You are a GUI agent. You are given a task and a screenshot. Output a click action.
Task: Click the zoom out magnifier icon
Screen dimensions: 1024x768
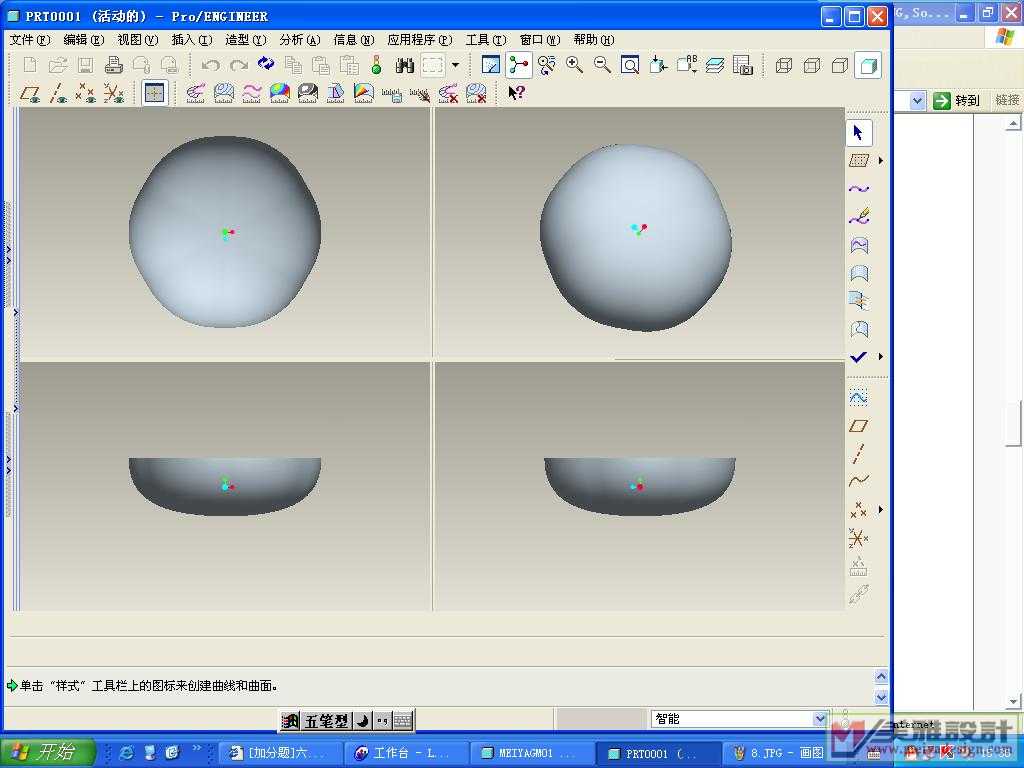pyautogui.click(x=603, y=66)
